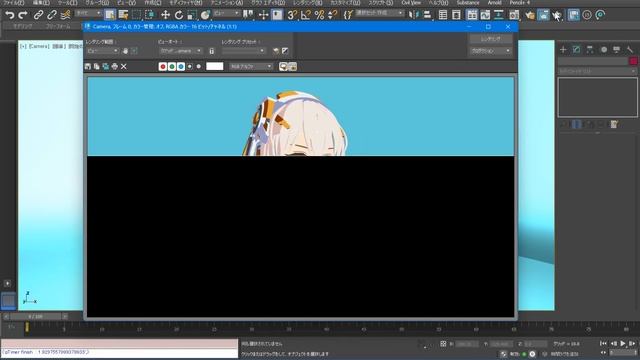Viewport: 640px width, 360px height.
Task: Toggle the blue channel display
Action: [x=181, y=67]
